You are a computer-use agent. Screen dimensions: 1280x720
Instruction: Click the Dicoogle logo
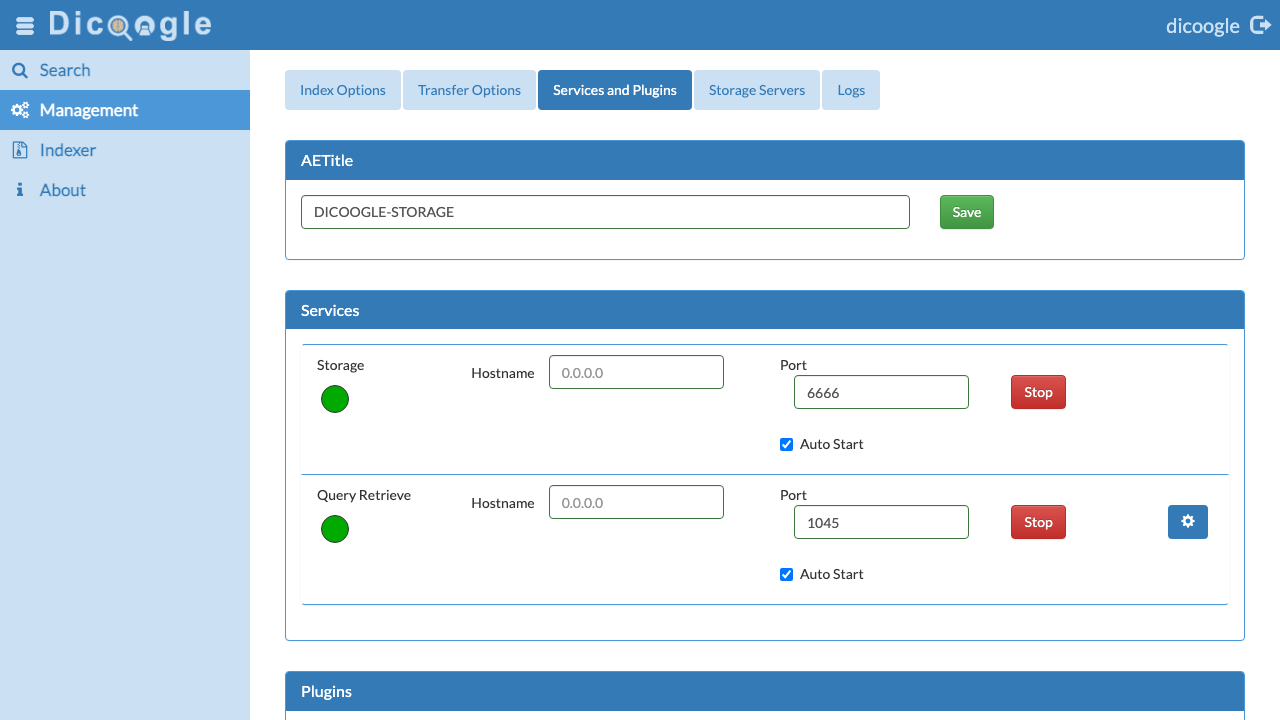coord(130,25)
